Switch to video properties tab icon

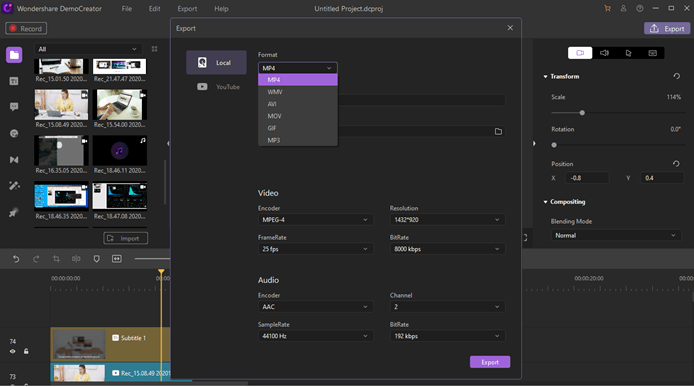click(580, 53)
